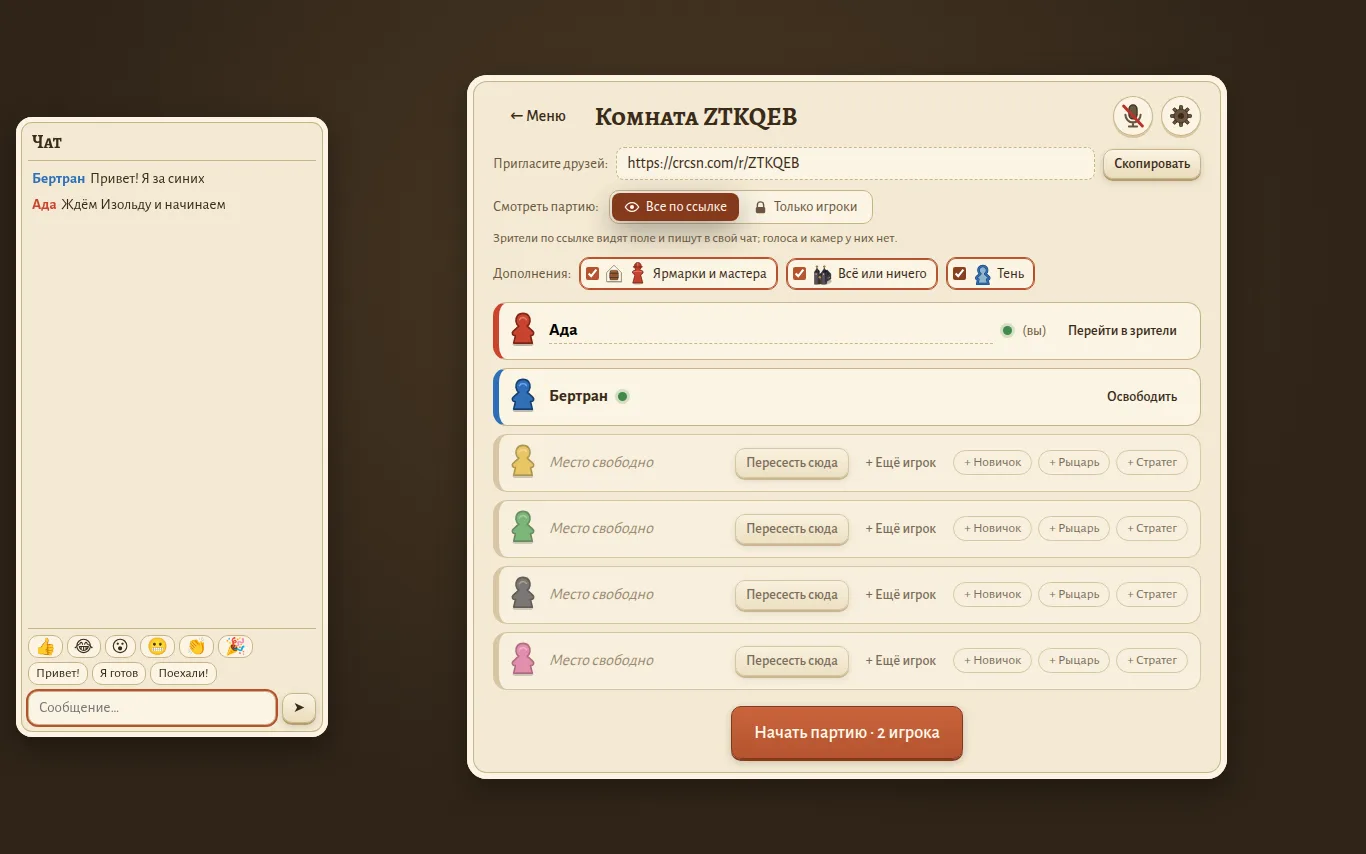
Task: Toggle the Всё или ничего expansion checkbox
Action: pyautogui.click(x=799, y=273)
